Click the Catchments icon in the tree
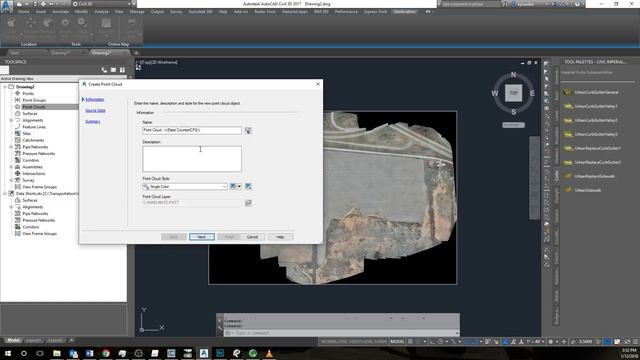Image resolution: width=640 pixels, height=360 pixels. (x=18, y=140)
